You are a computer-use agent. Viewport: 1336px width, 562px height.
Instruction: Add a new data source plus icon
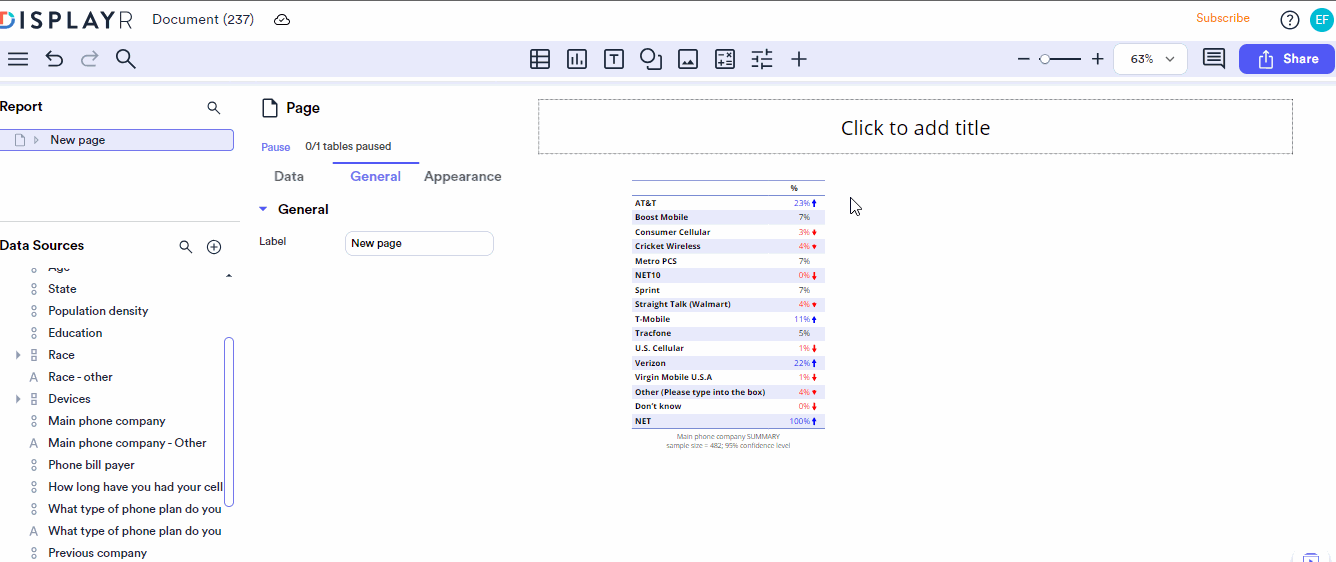click(x=214, y=246)
